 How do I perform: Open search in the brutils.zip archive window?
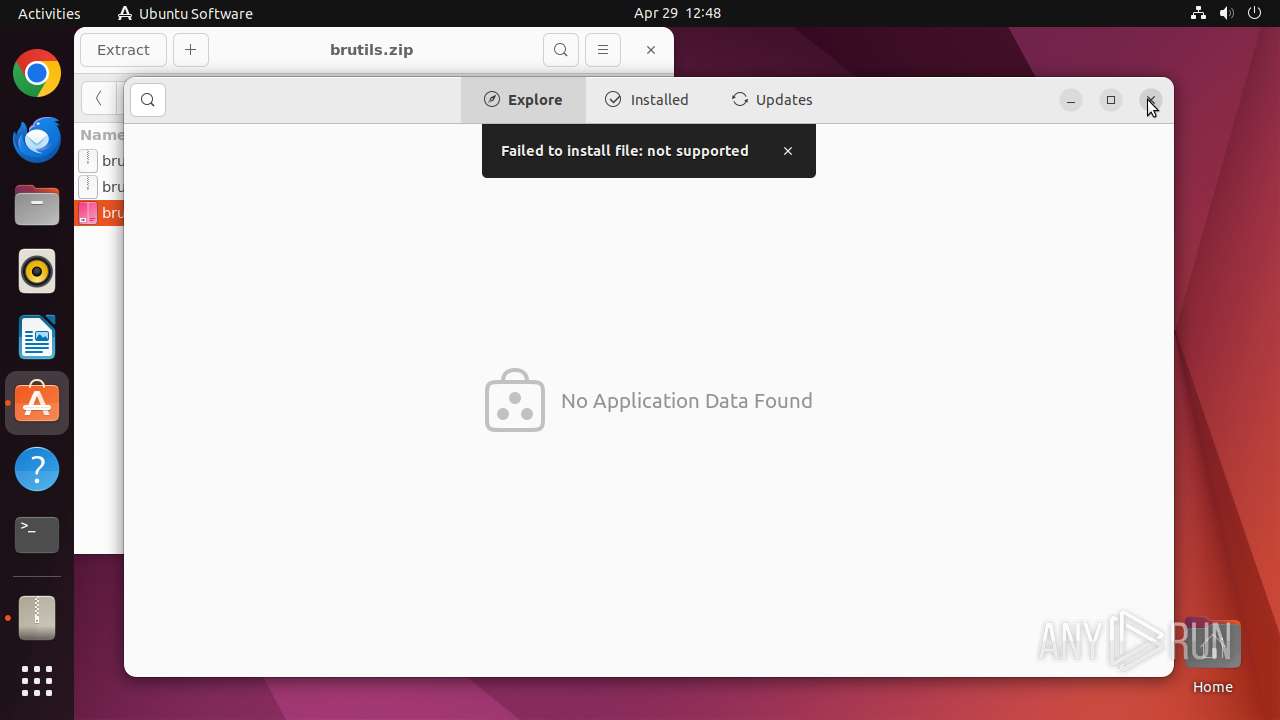click(561, 50)
